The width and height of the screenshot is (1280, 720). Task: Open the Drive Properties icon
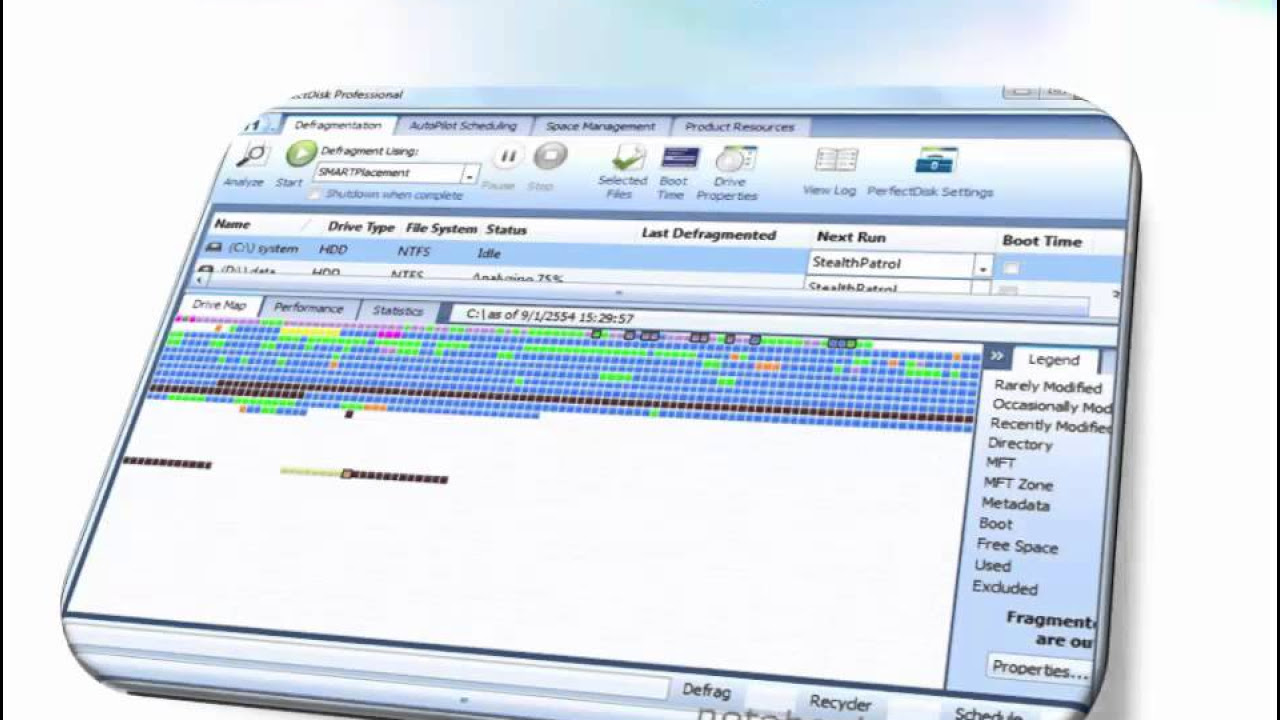(x=736, y=159)
